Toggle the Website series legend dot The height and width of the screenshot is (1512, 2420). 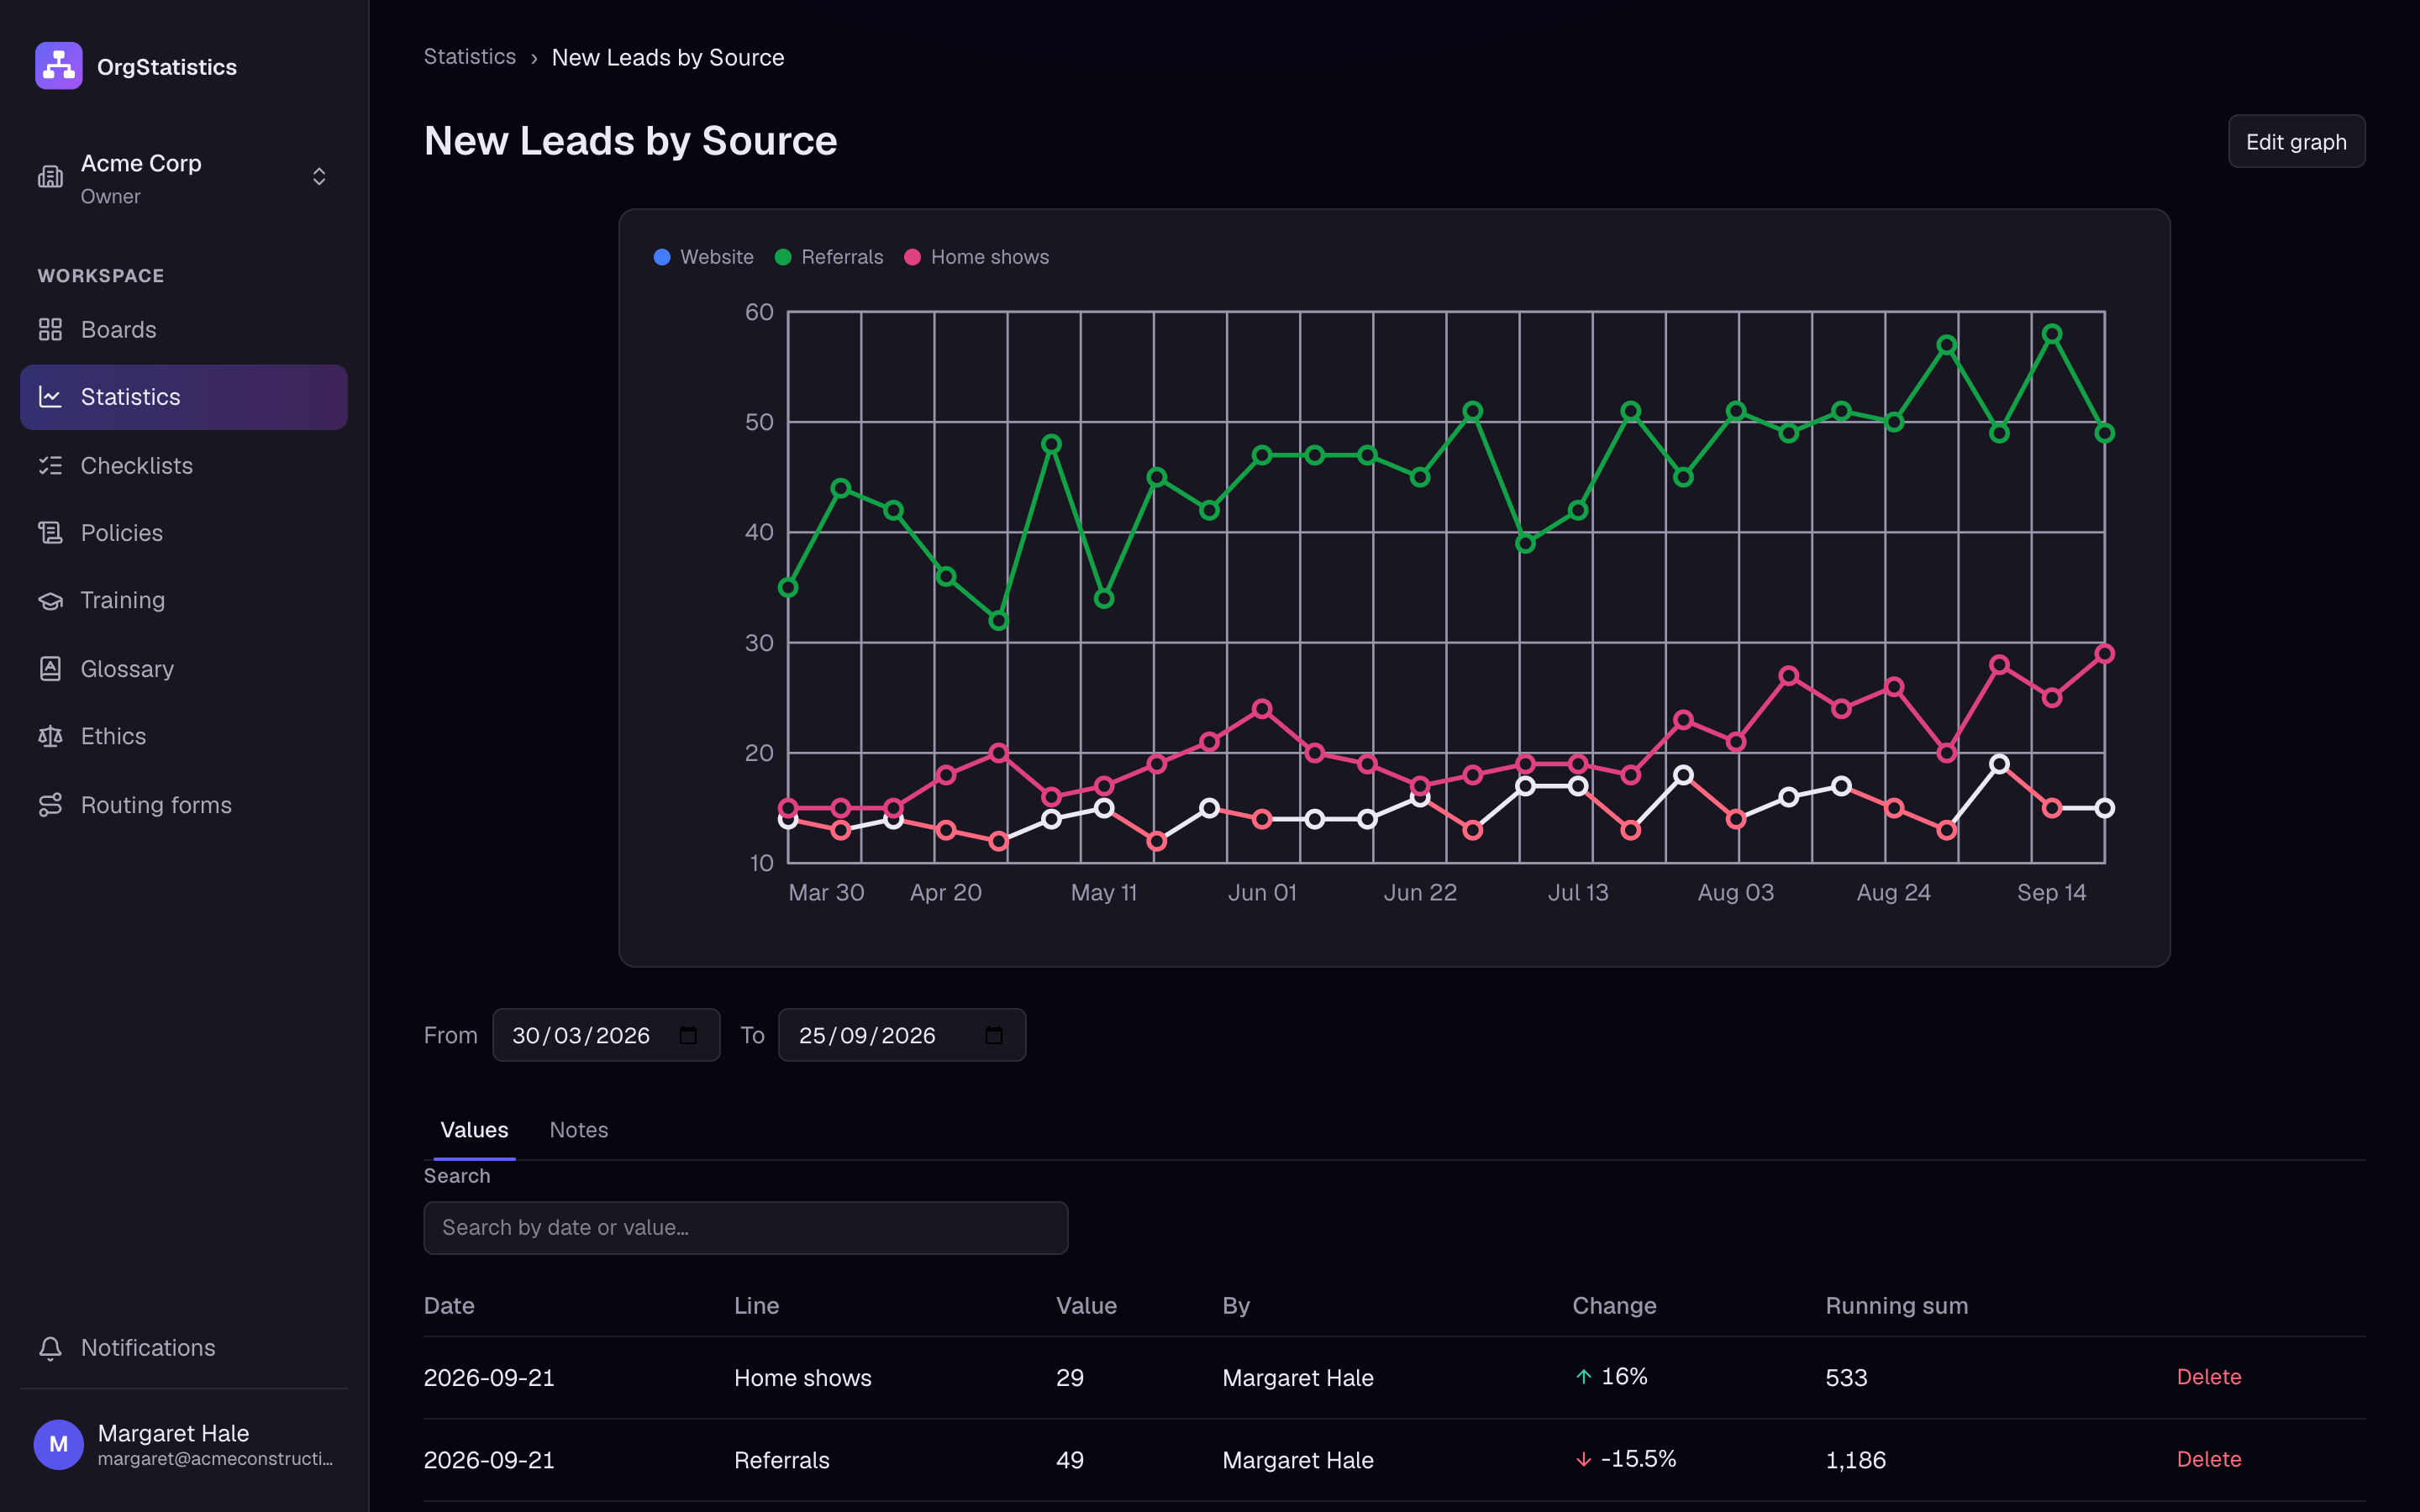pyautogui.click(x=662, y=257)
